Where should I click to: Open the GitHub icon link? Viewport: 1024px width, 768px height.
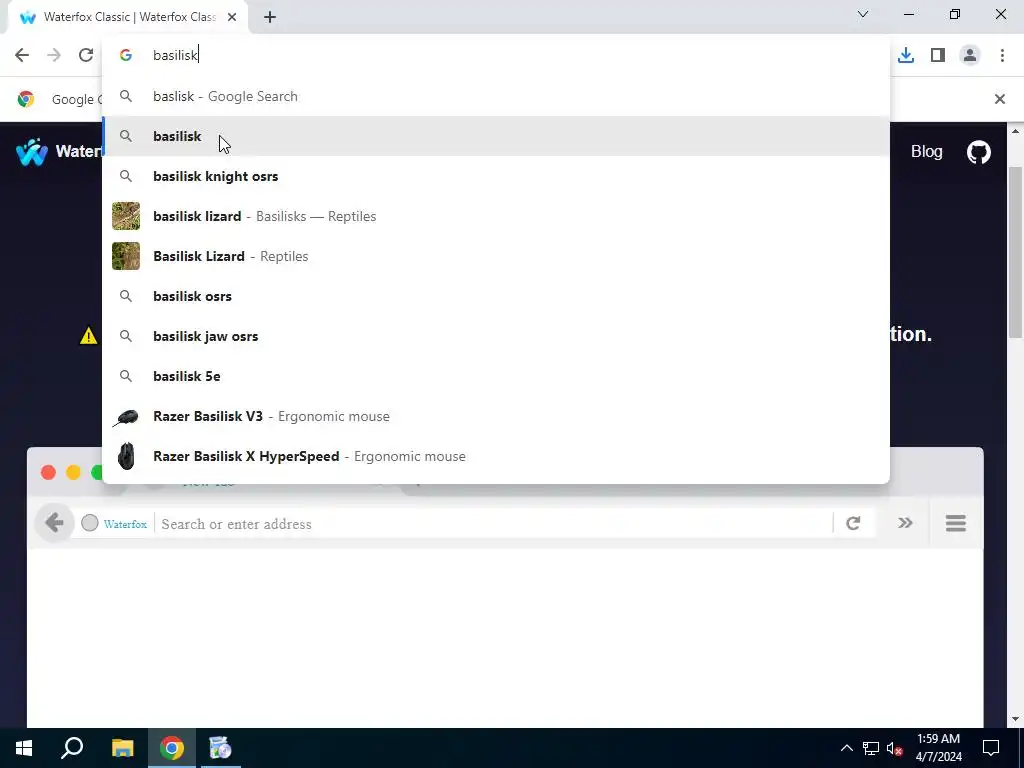click(978, 152)
